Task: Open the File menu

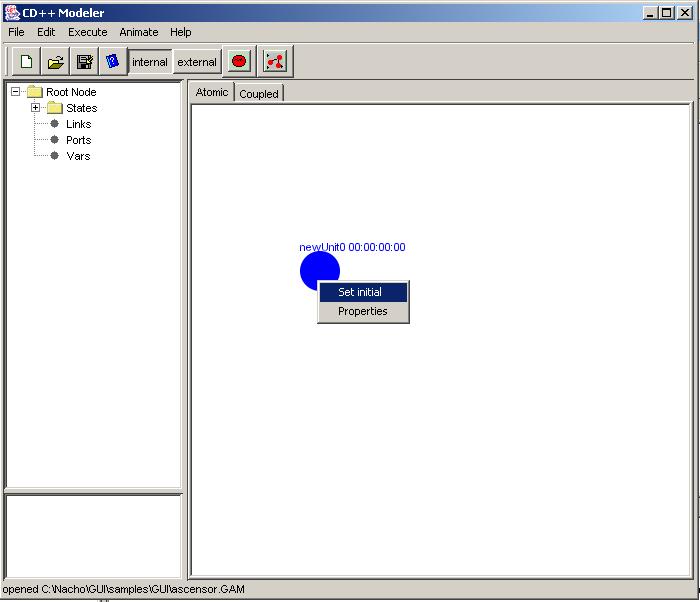Action: [x=16, y=32]
